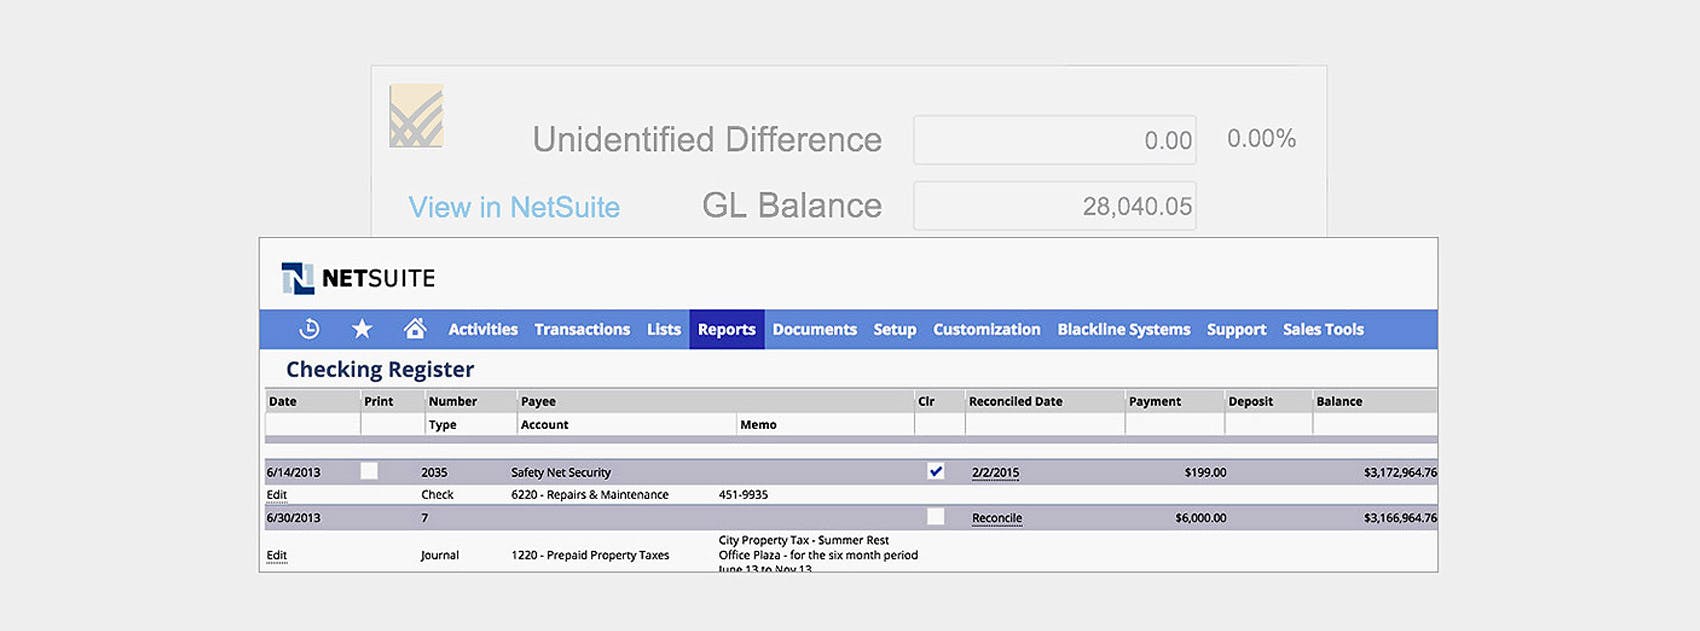Click the Reconciled Date column header

pyautogui.click(x=1016, y=401)
